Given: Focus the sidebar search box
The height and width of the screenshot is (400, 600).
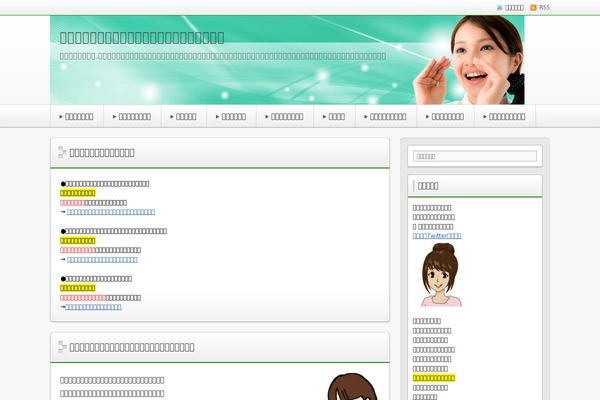Looking at the screenshot, I should point(475,156).
